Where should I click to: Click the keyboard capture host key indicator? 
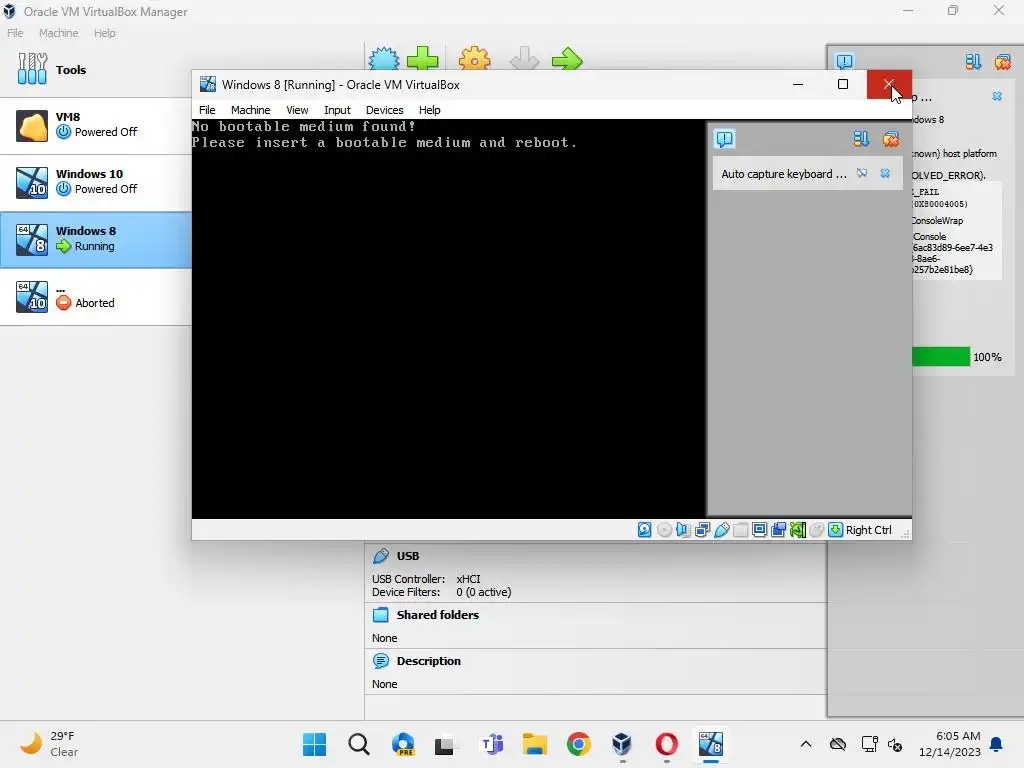(835, 530)
